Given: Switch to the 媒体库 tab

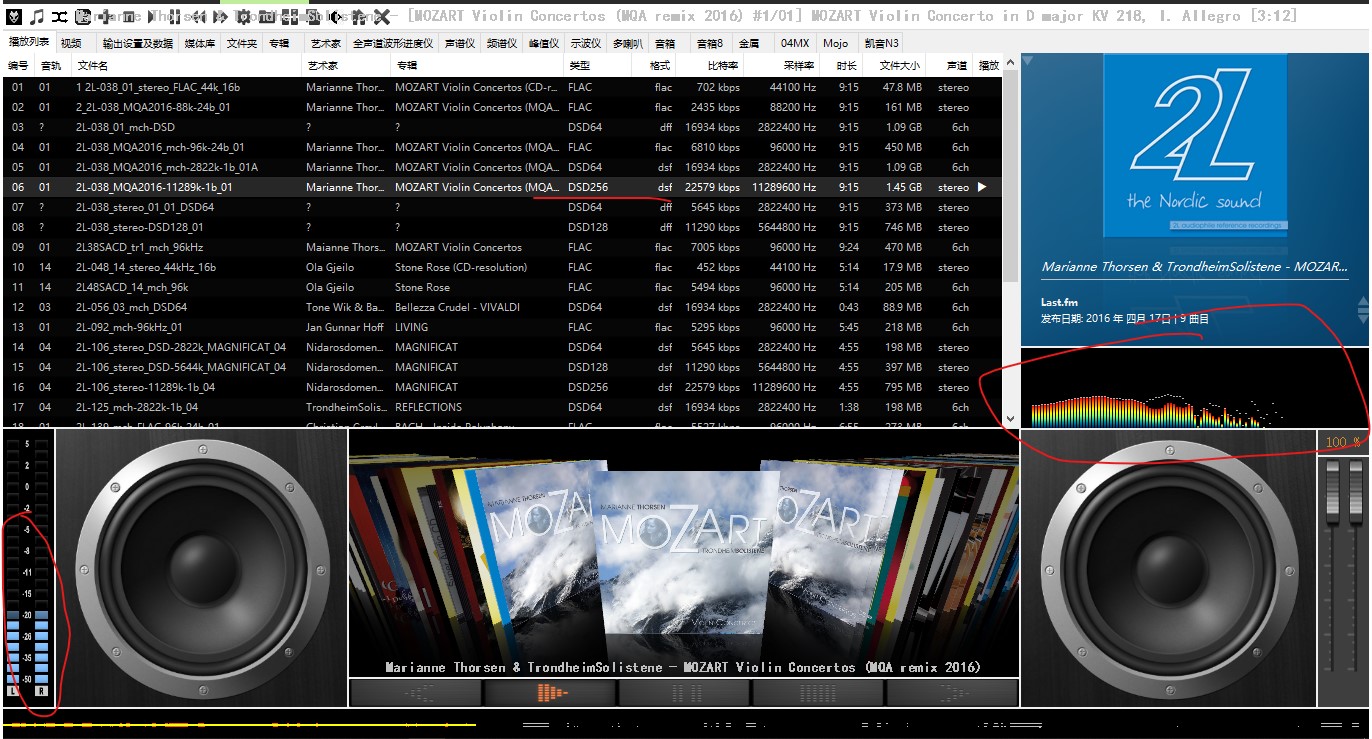Looking at the screenshot, I should [x=199, y=43].
